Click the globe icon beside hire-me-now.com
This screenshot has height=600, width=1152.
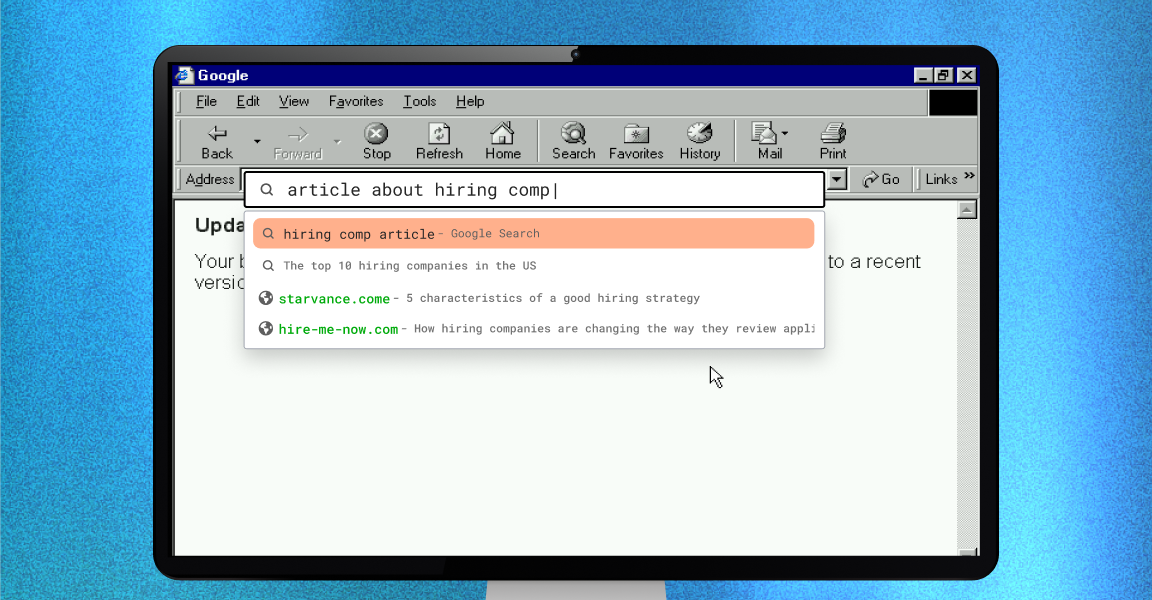point(266,329)
